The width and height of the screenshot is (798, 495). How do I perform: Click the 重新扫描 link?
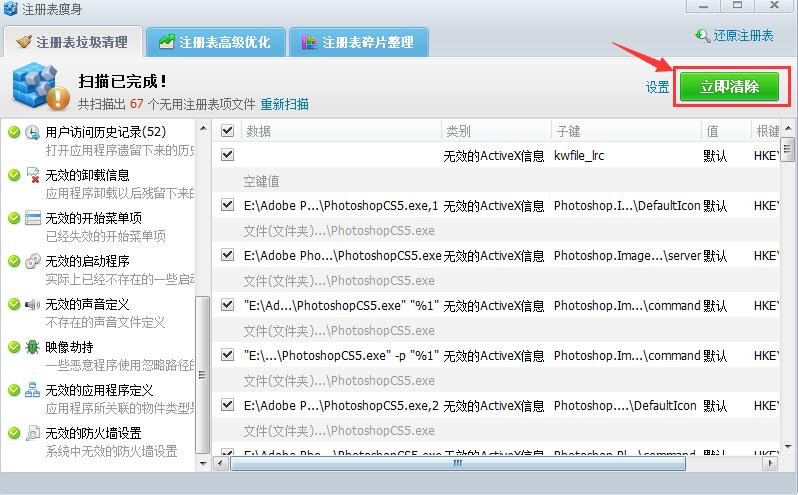pyautogui.click(x=285, y=104)
